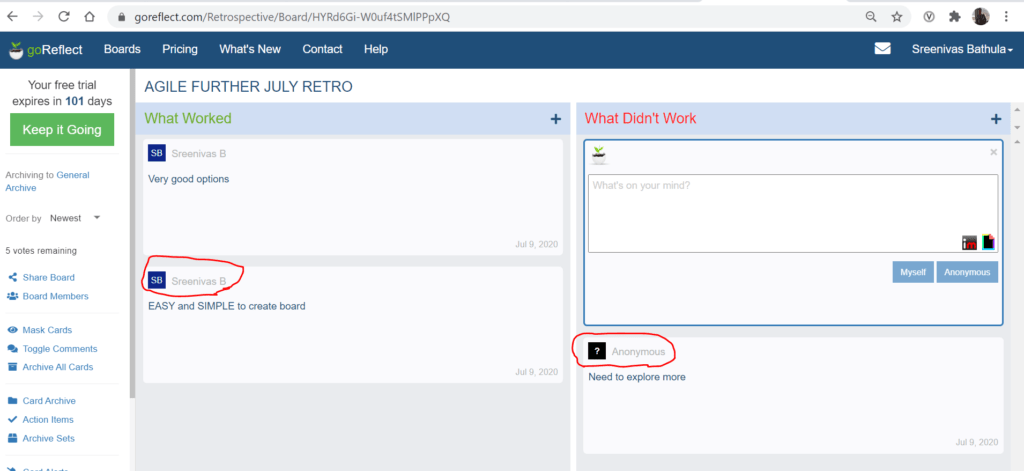Image resolution: width=1024 pixels, height=471 pixels.
Task: Click Toggle Comments link text
Action: [x=60, y=349]
